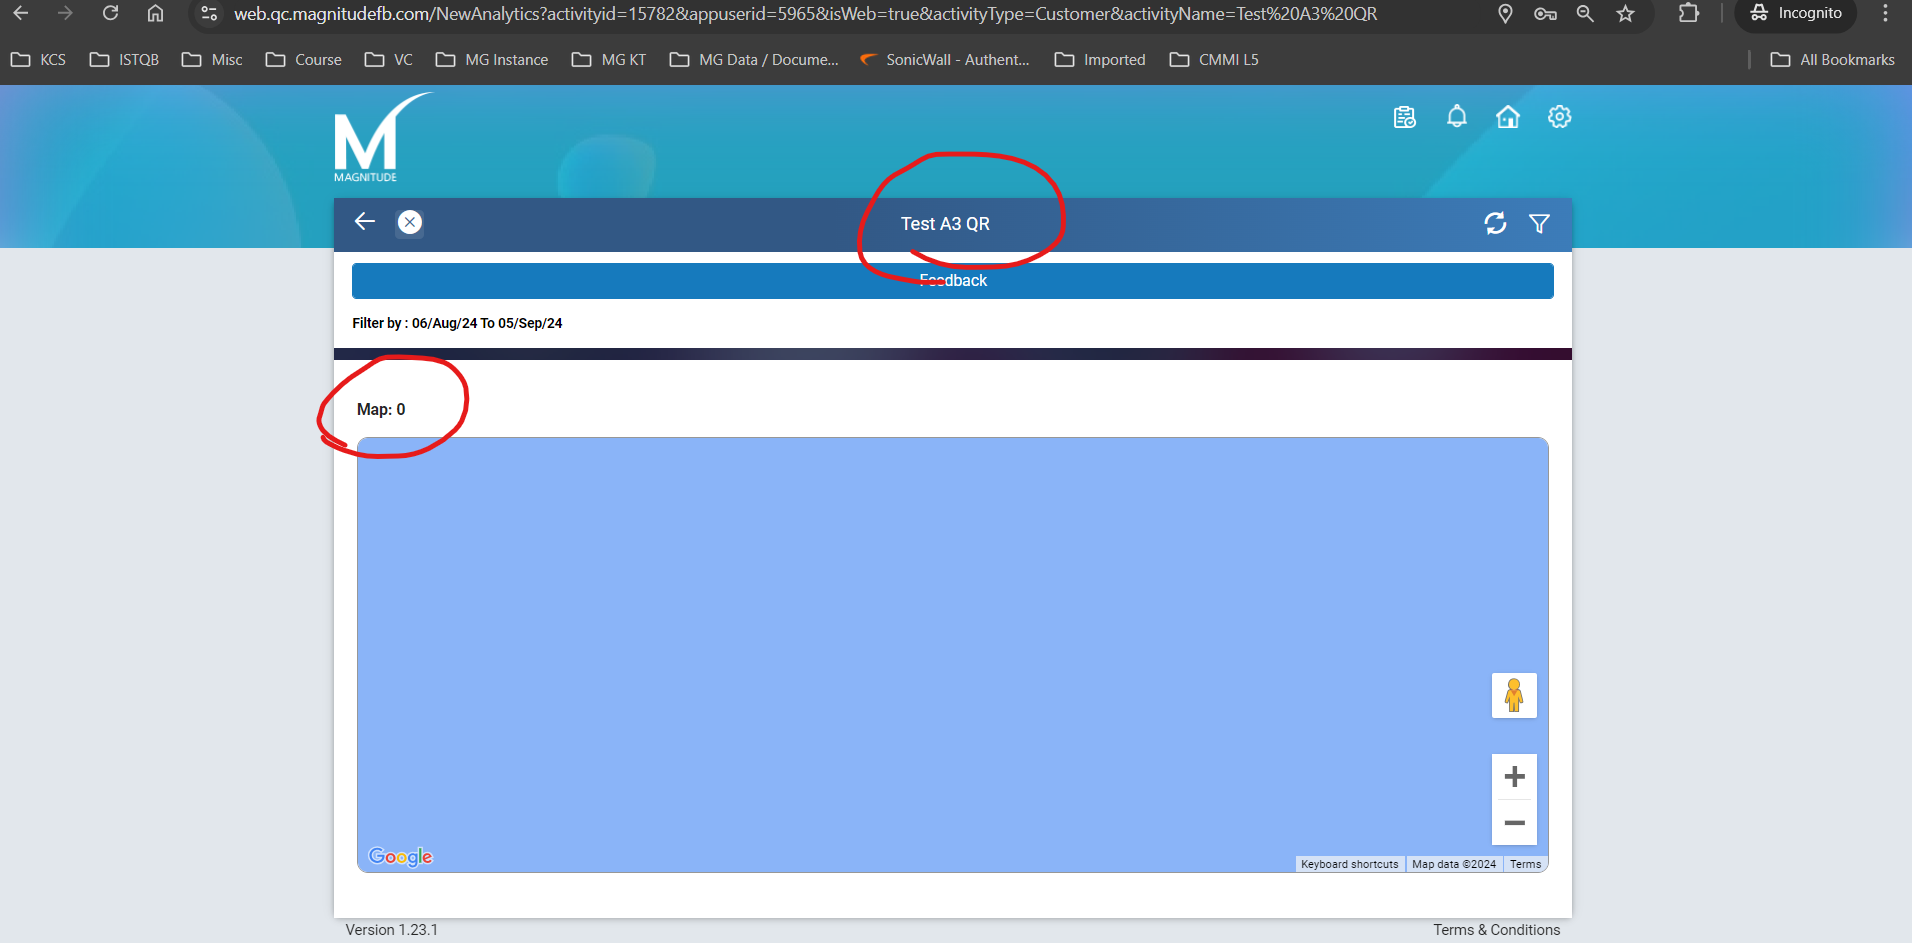Zoom in on the map
1912x943 pixels.
pyautogui.click(x=1514, y=777)
